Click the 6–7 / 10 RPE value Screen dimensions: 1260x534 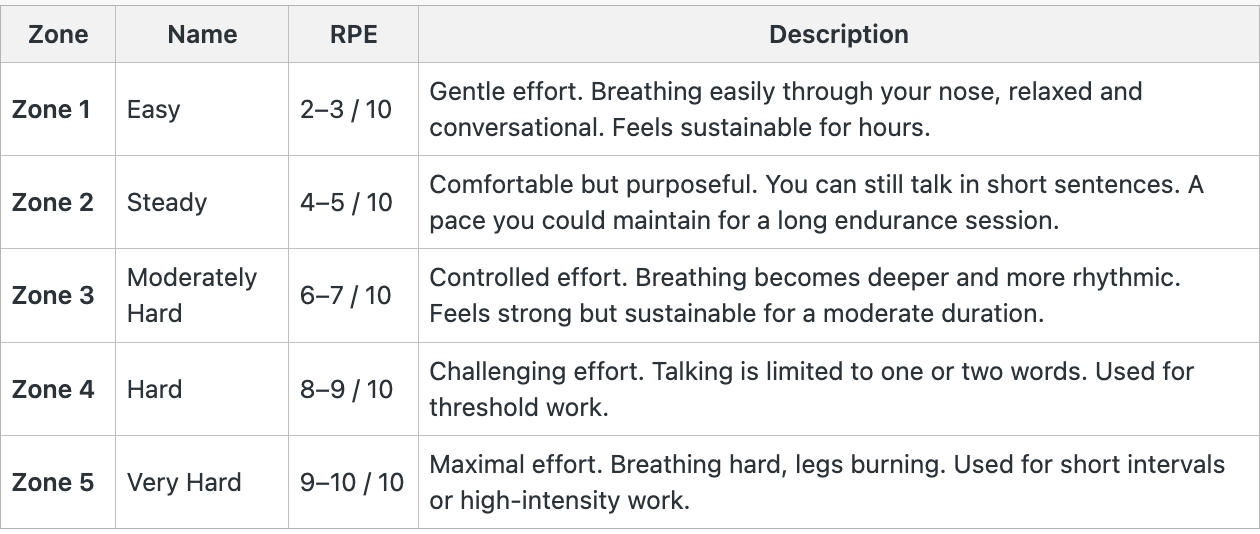[x=346, y=296]
